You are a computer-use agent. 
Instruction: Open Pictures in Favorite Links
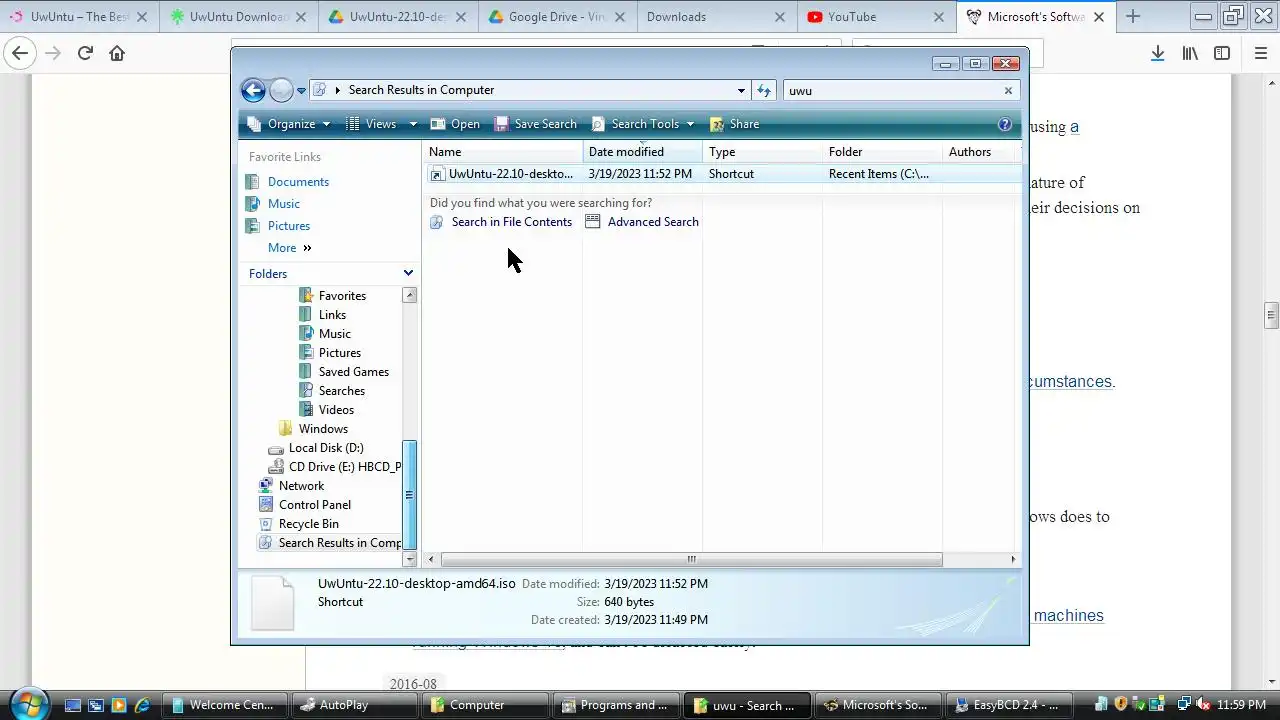[x=288, y=226]
